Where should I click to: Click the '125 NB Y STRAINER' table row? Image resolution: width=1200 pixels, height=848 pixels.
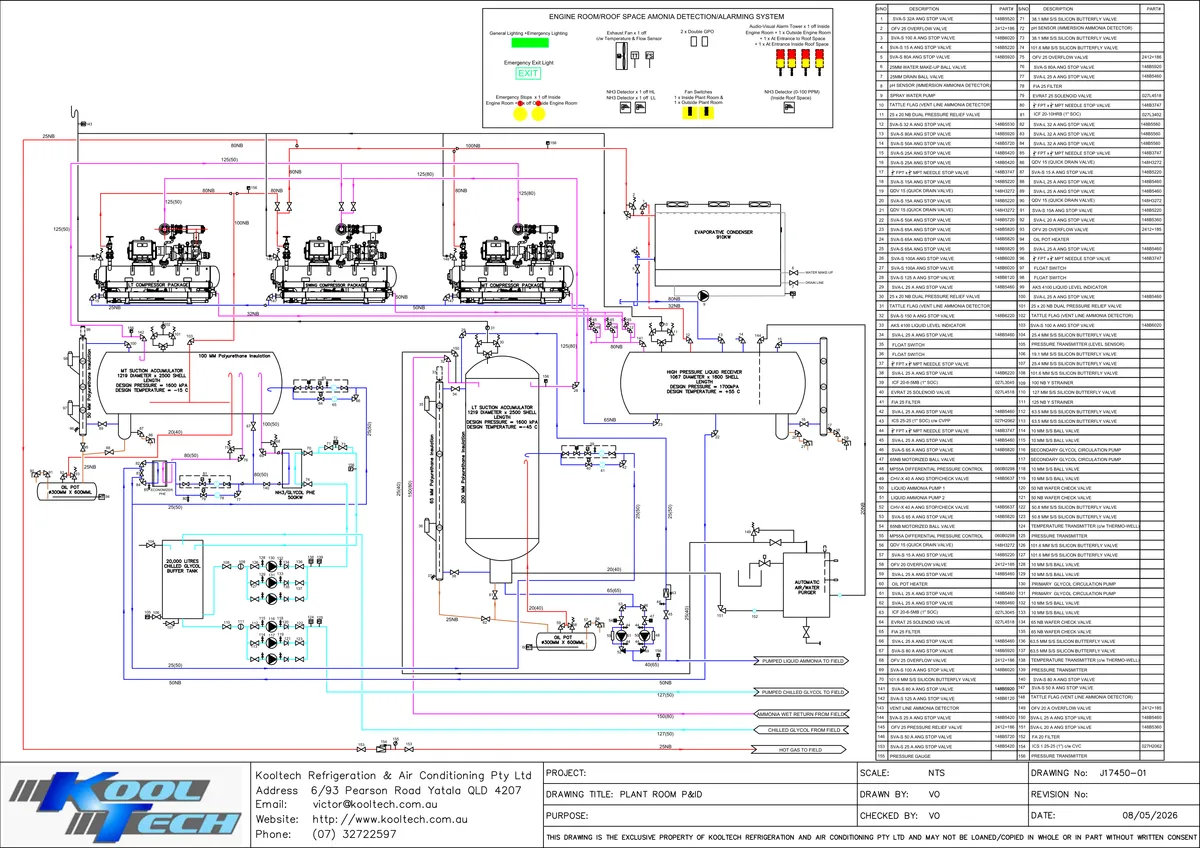tap(1089, 401)
